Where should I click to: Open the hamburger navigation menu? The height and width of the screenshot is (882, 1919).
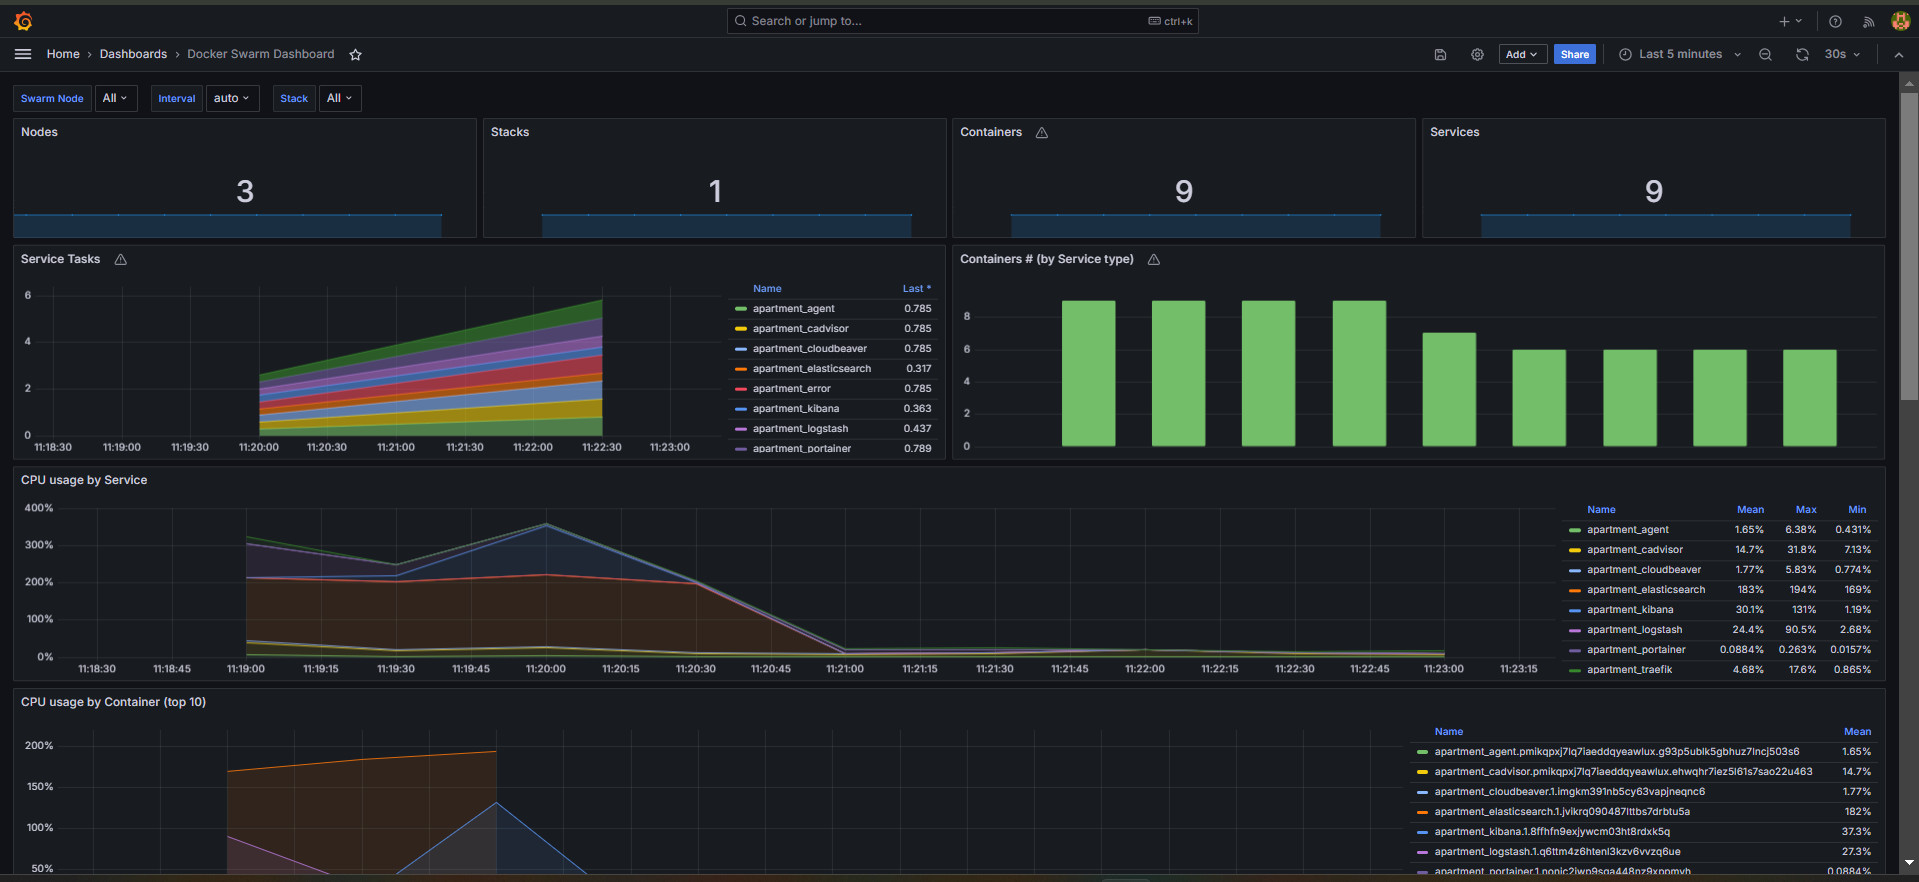tap(23, 54)
